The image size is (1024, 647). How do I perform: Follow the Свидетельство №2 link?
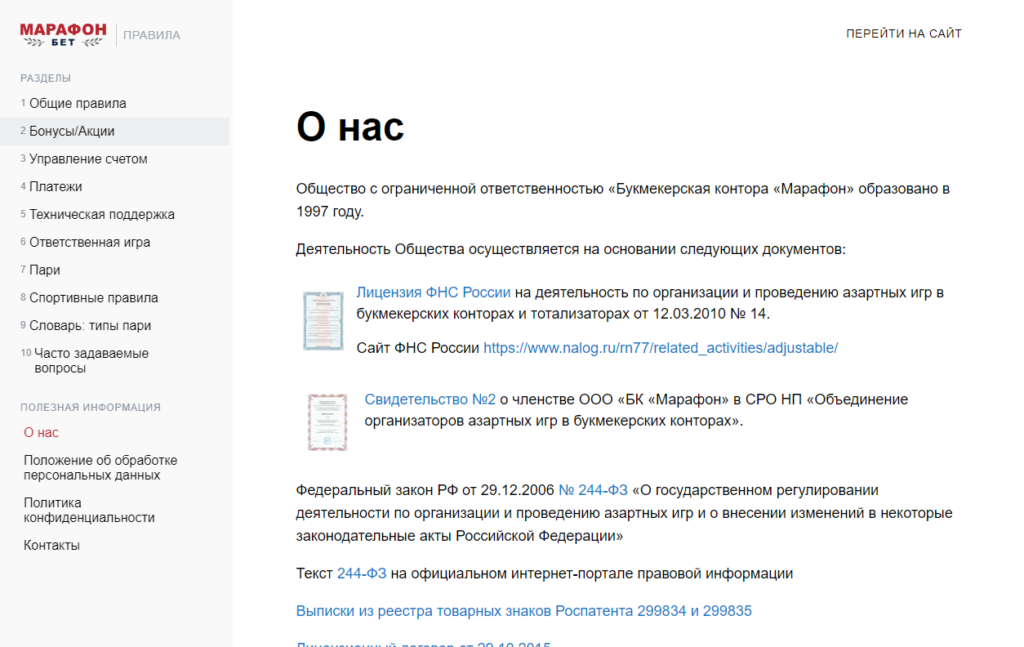[x=430, y=400]
